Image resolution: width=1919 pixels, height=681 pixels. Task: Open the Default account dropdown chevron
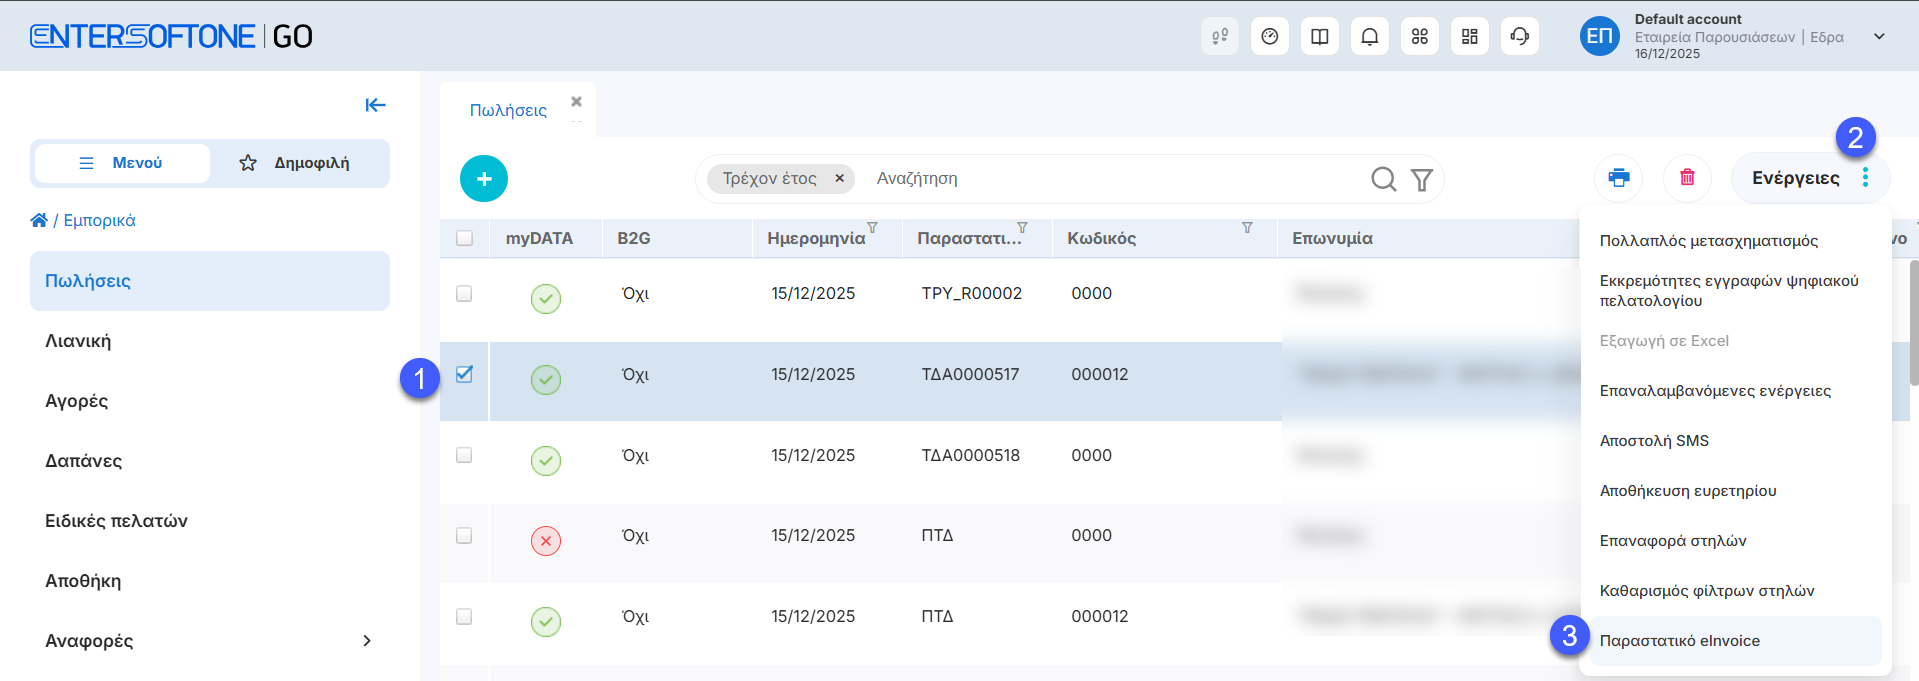pos(1878,37)
